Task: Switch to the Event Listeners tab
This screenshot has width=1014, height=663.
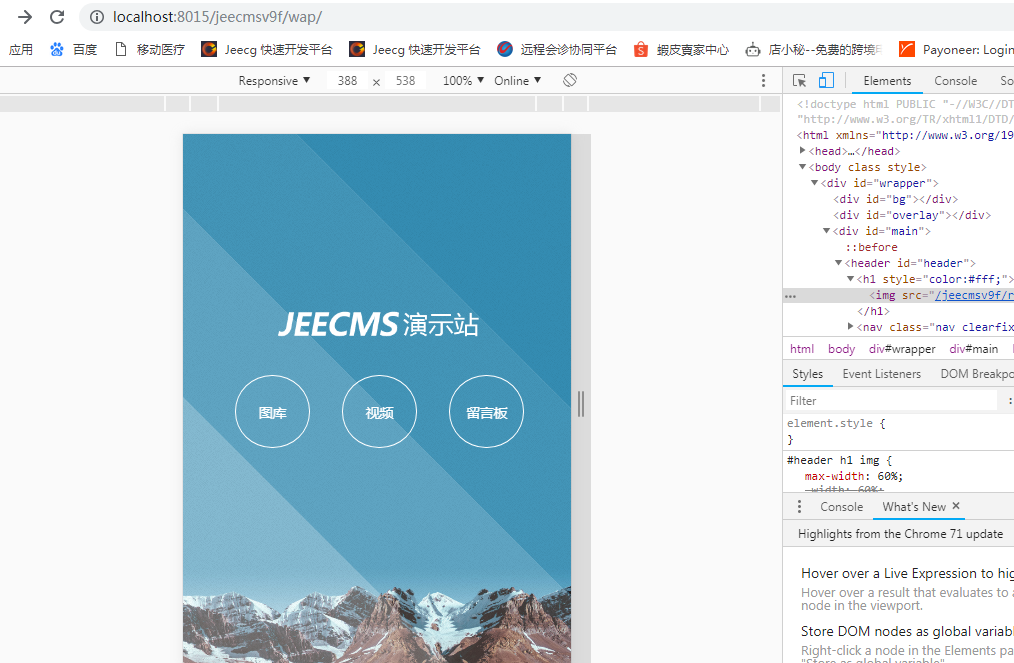Action: coord(881,374)
